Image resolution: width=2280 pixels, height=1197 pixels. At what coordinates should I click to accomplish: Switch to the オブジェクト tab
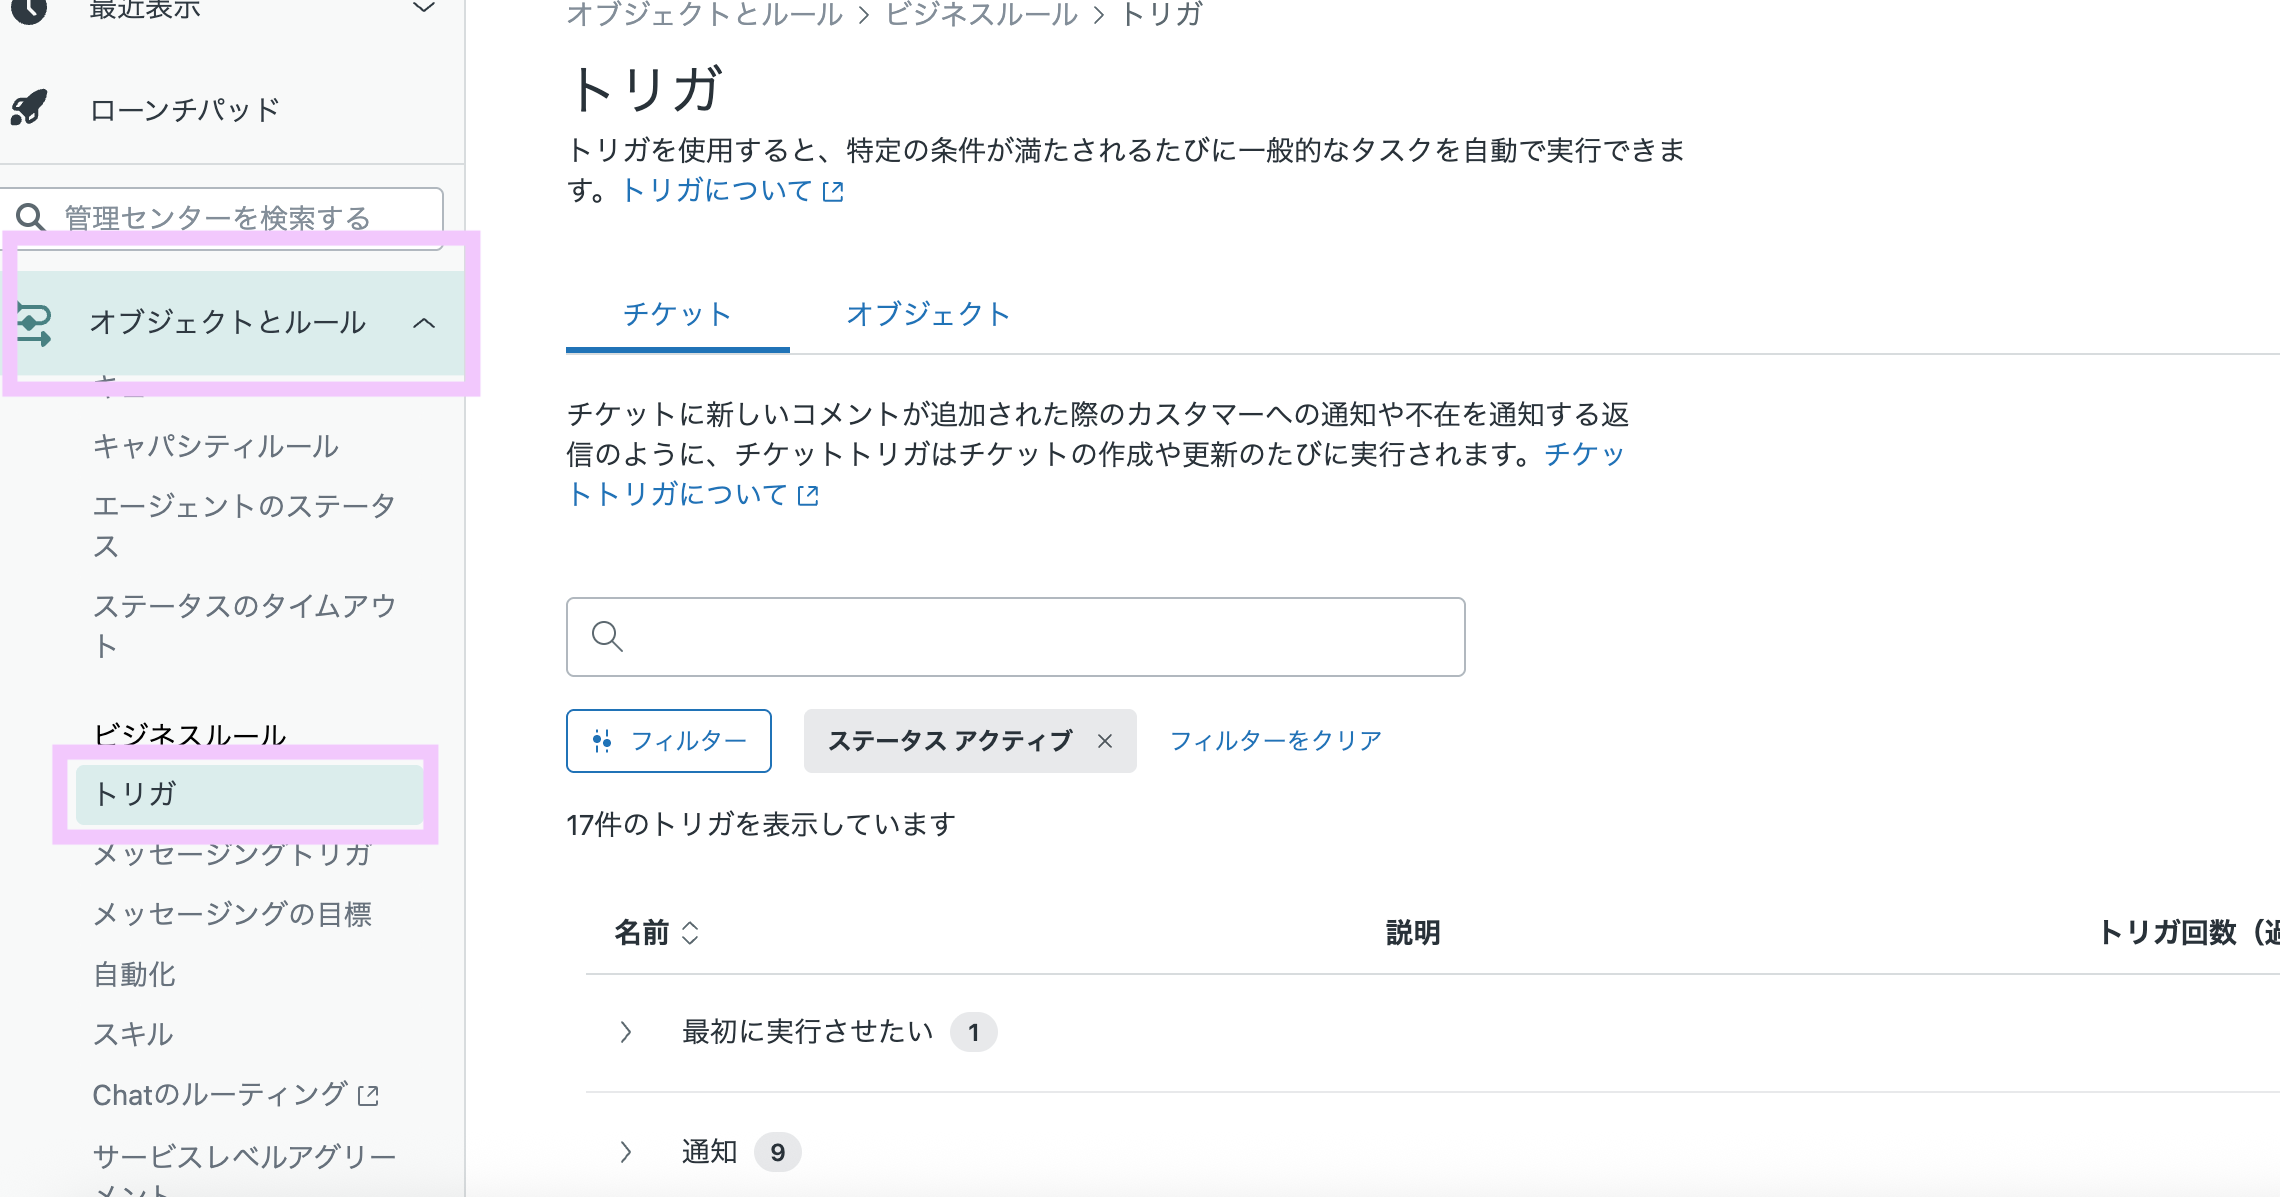(x=928, y=314)
